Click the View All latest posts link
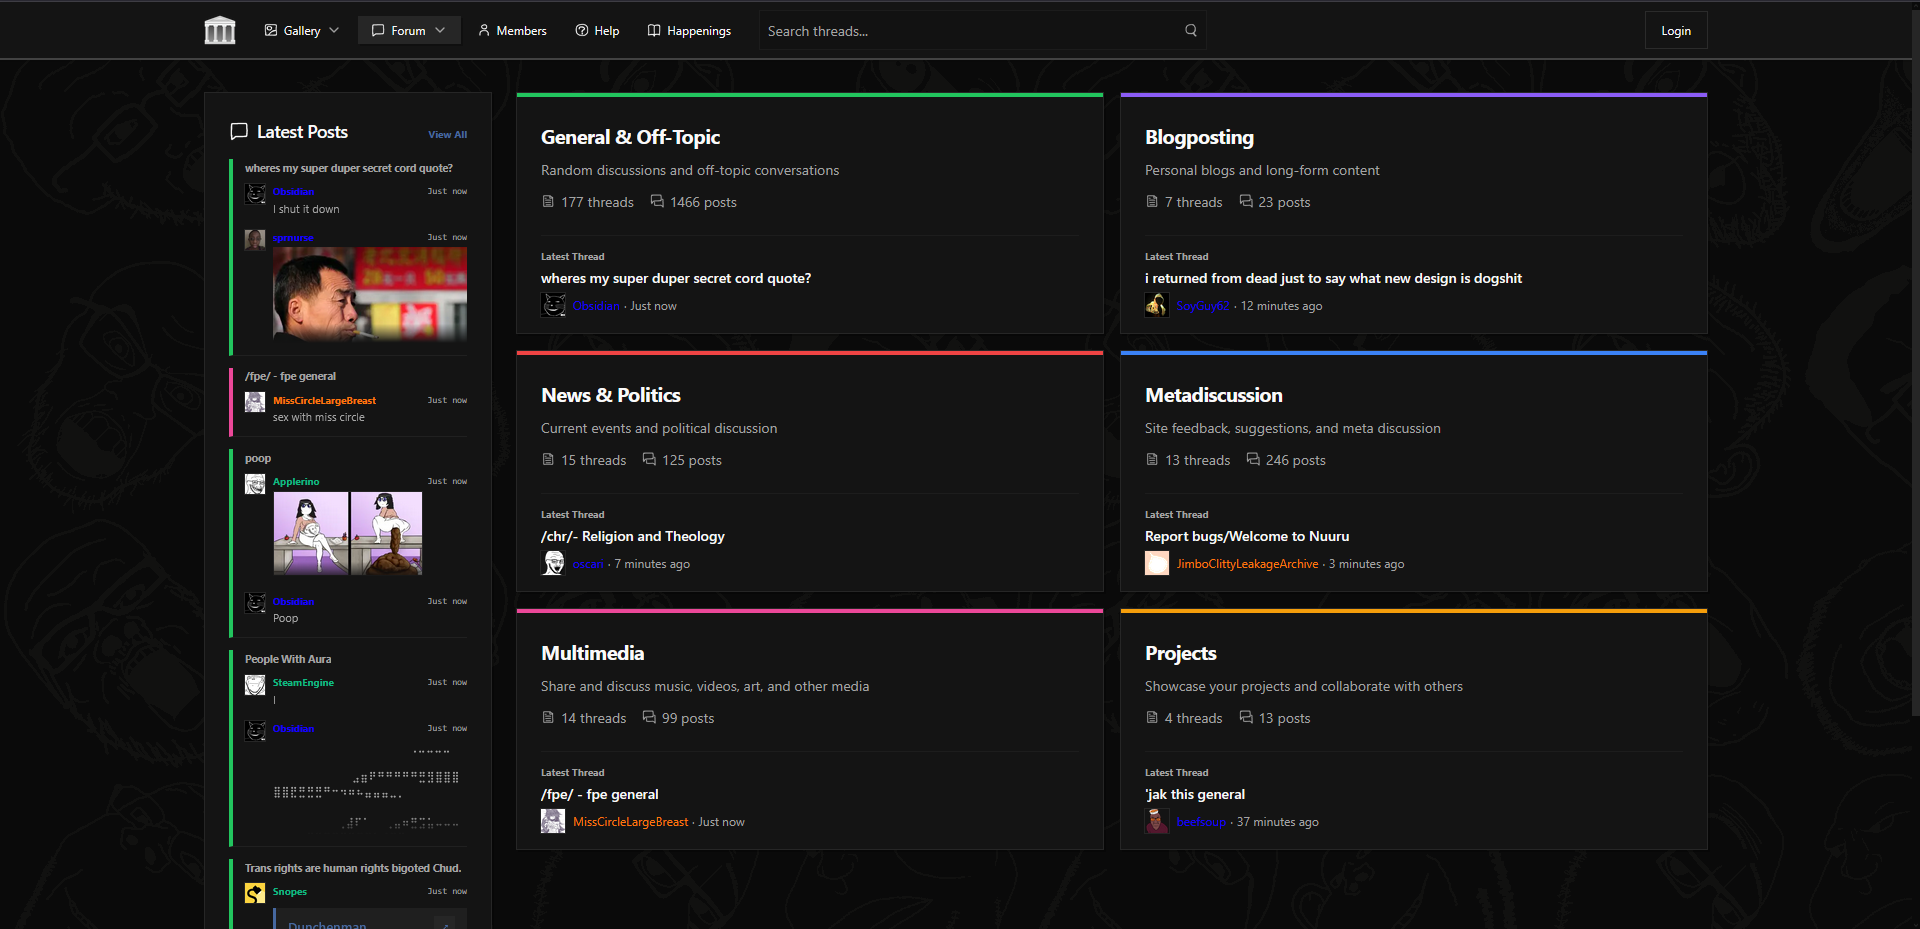Screen dimensions: 1920x929 (x=447, y=135)
